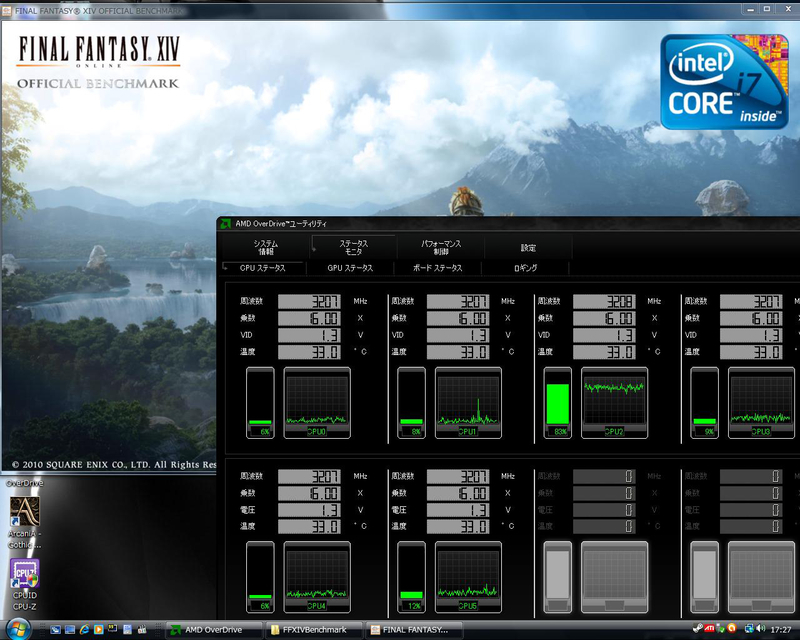Click the CPU0 VID value 1.3
Viewport: 800px width, 640px height.
[309, 335]
